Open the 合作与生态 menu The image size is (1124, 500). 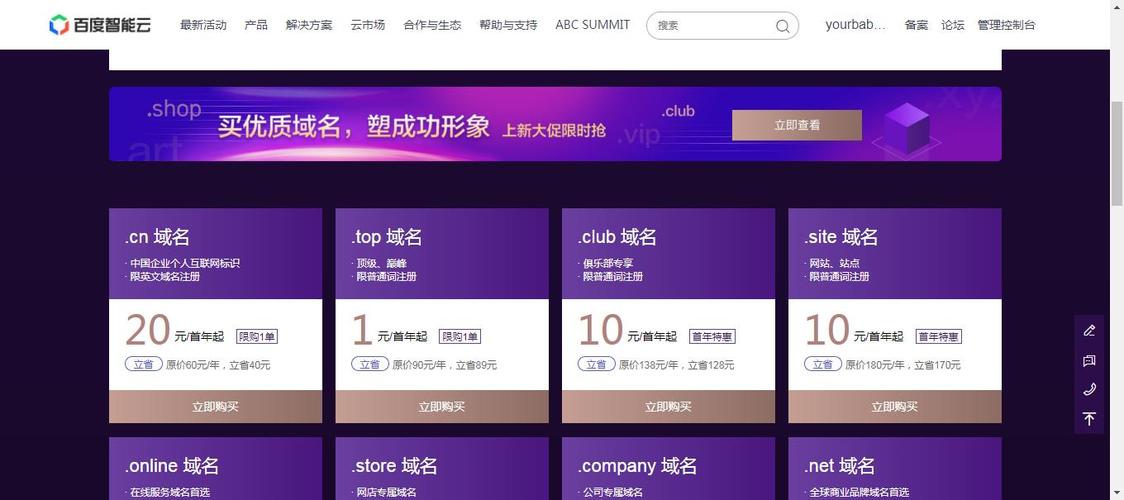[x=432, y=25]
